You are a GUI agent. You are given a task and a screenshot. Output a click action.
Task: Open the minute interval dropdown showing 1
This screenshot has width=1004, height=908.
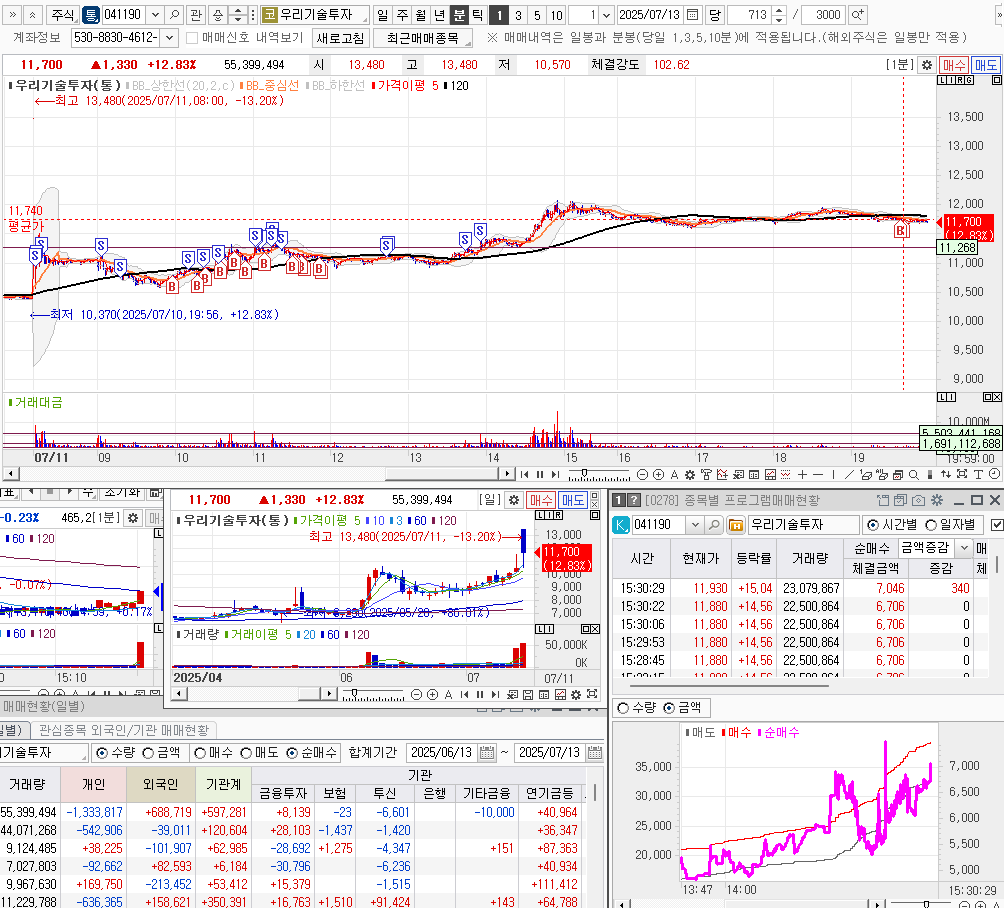coord(606,14)
